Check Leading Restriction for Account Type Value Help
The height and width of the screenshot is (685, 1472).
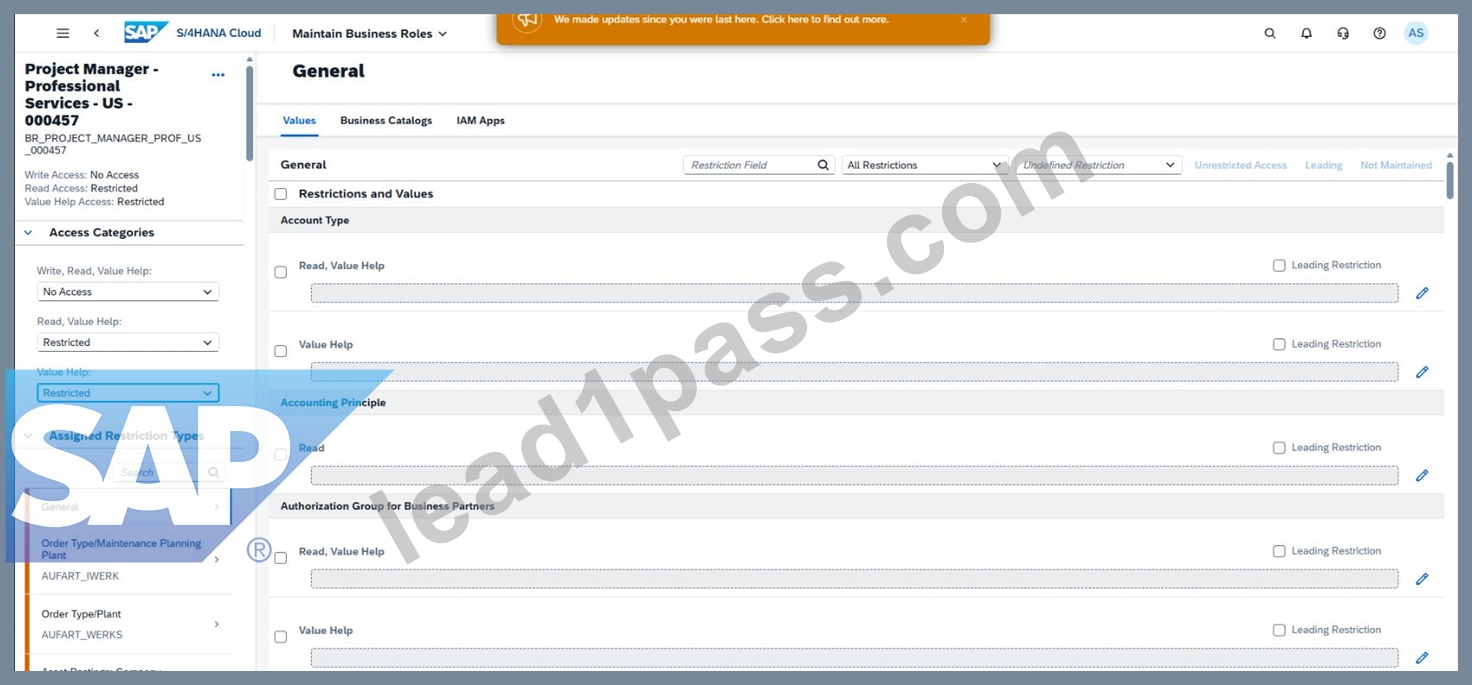point(1279,344)
